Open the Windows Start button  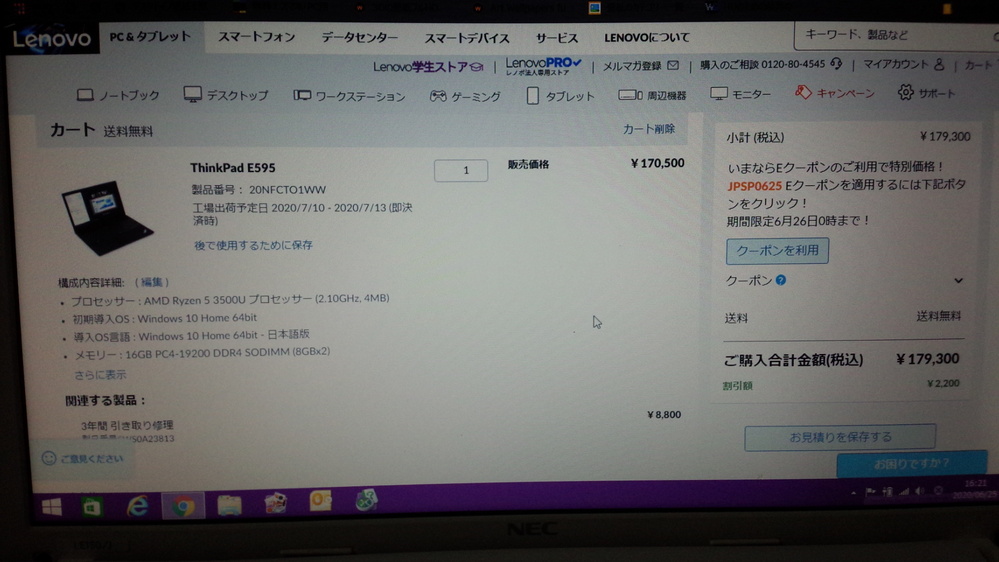52,507
